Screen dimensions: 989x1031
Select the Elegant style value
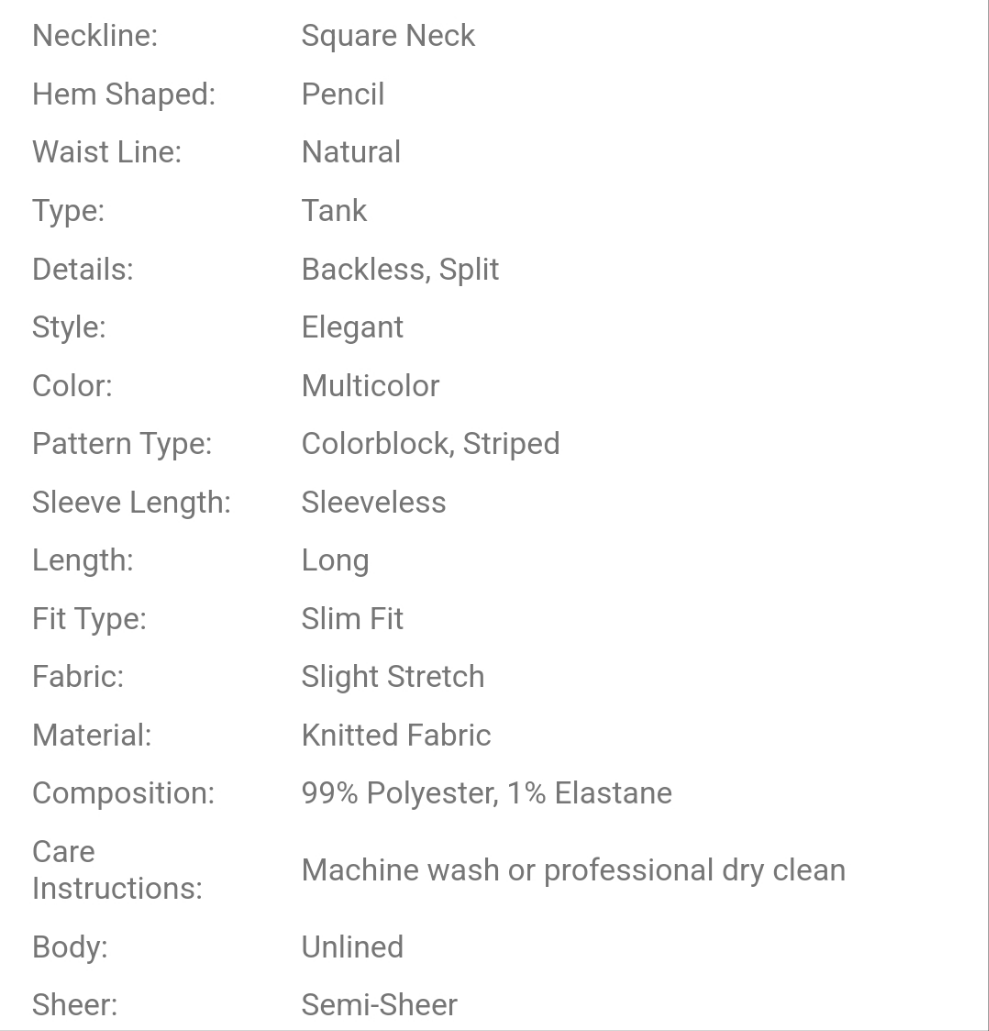pos(353,327)
